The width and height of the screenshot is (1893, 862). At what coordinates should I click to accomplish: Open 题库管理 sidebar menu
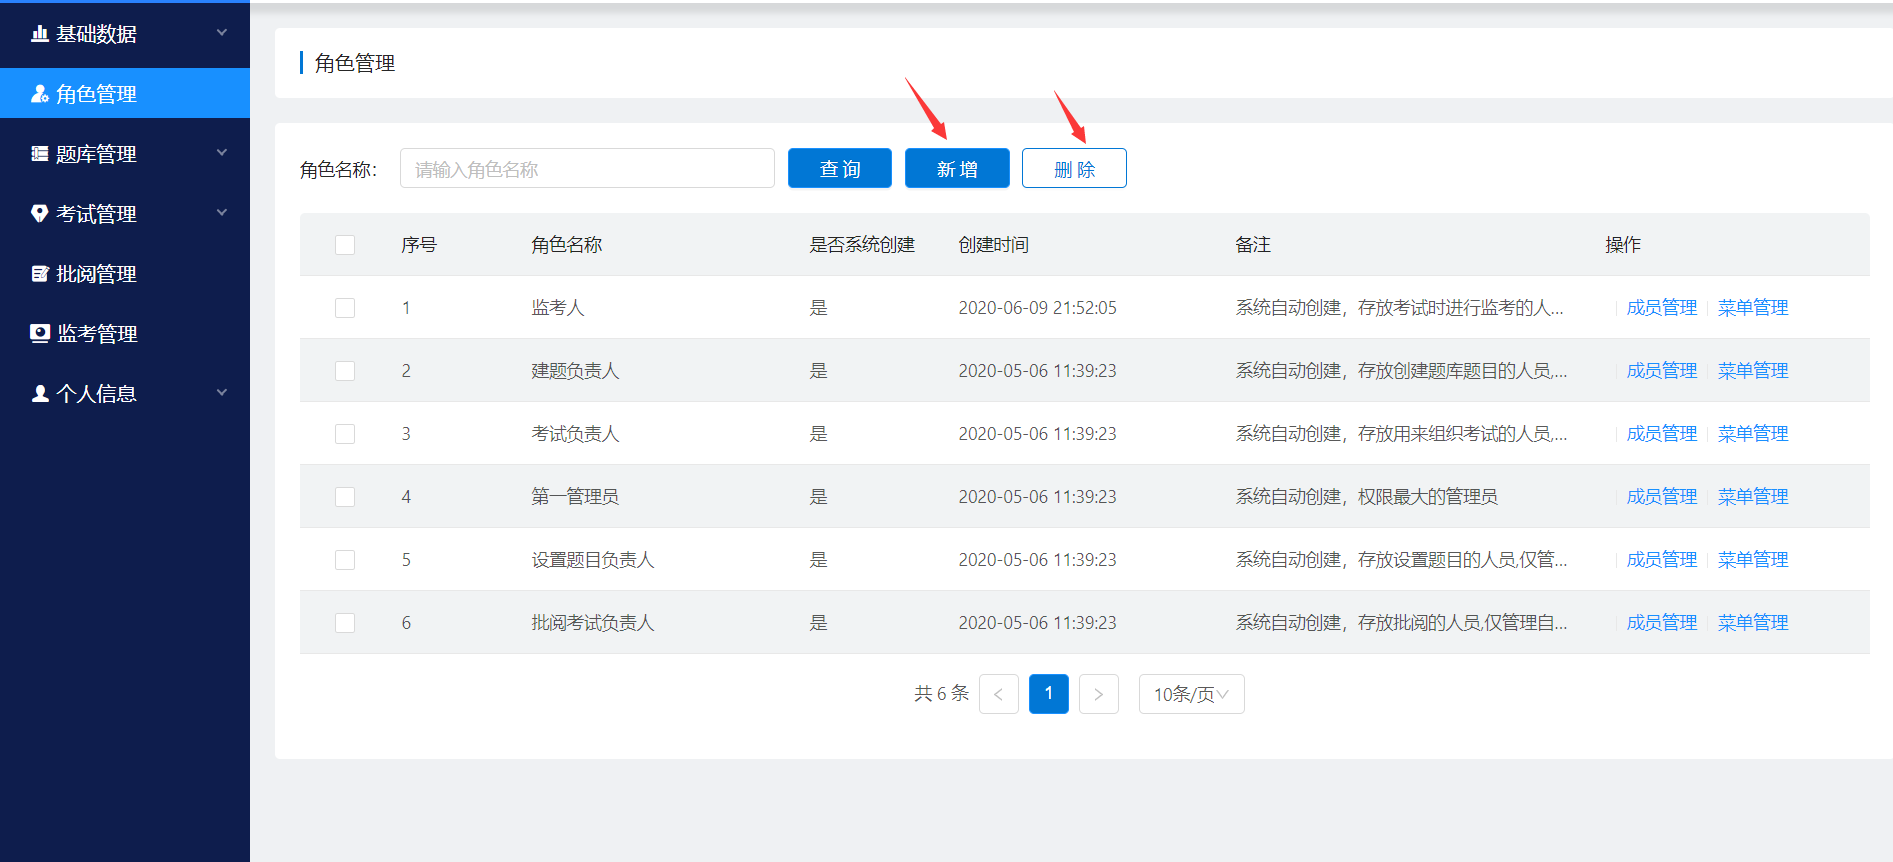125,154
